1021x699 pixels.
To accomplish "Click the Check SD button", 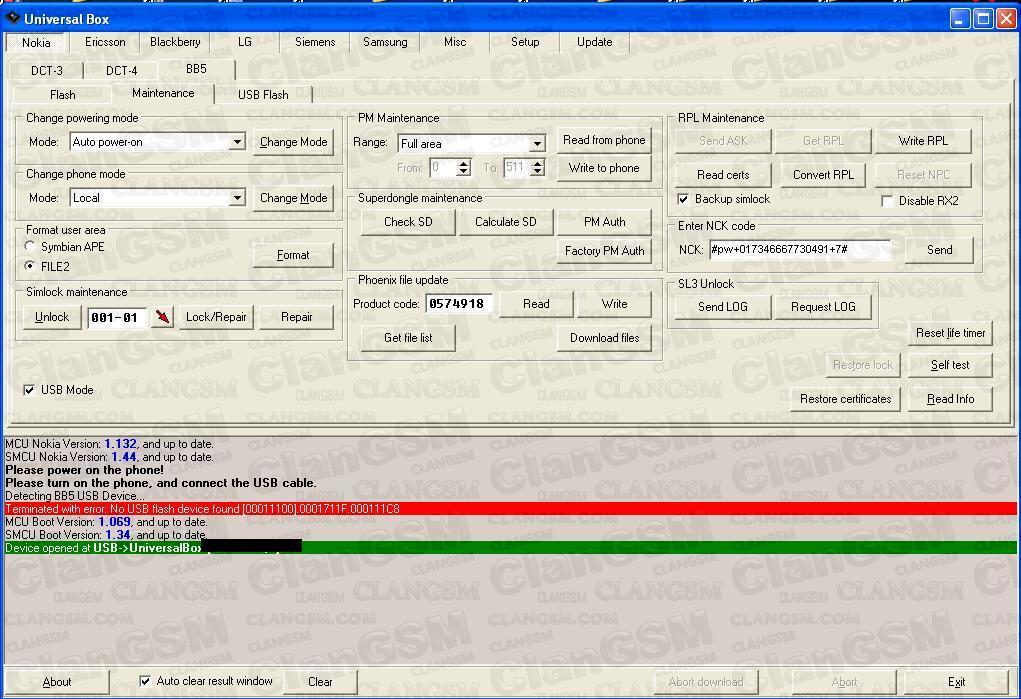I will [408, 222].
